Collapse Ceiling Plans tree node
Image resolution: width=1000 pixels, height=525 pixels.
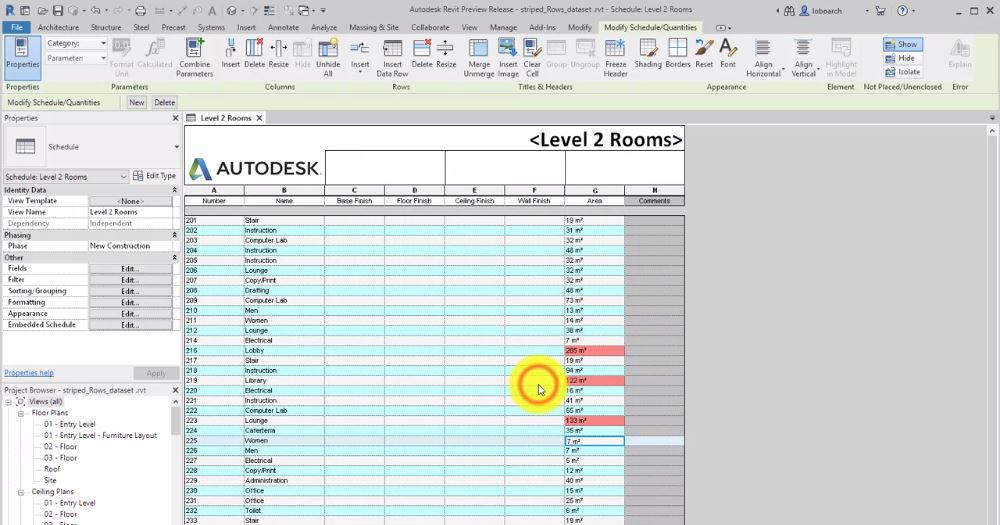tap(20, 492)
